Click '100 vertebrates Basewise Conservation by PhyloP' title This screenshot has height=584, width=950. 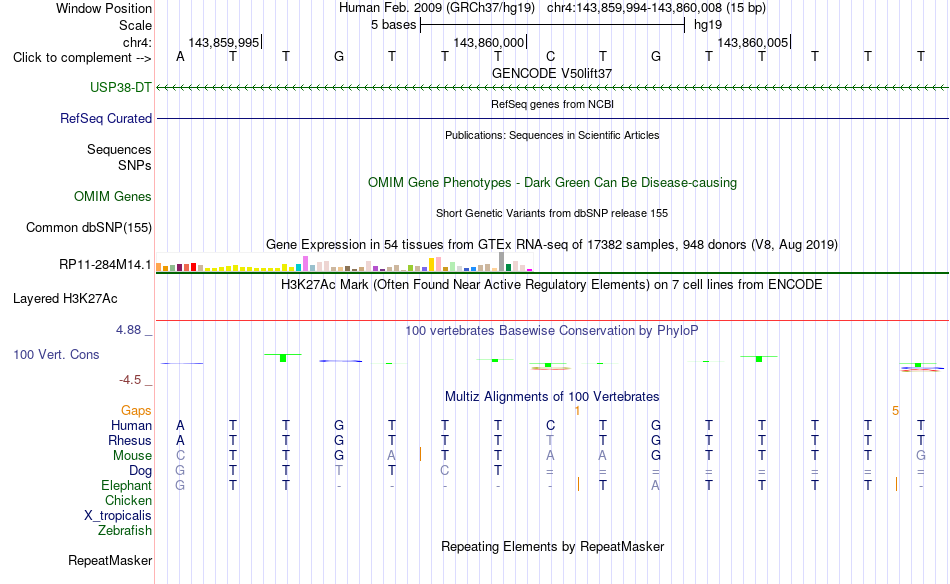[552, 331]
